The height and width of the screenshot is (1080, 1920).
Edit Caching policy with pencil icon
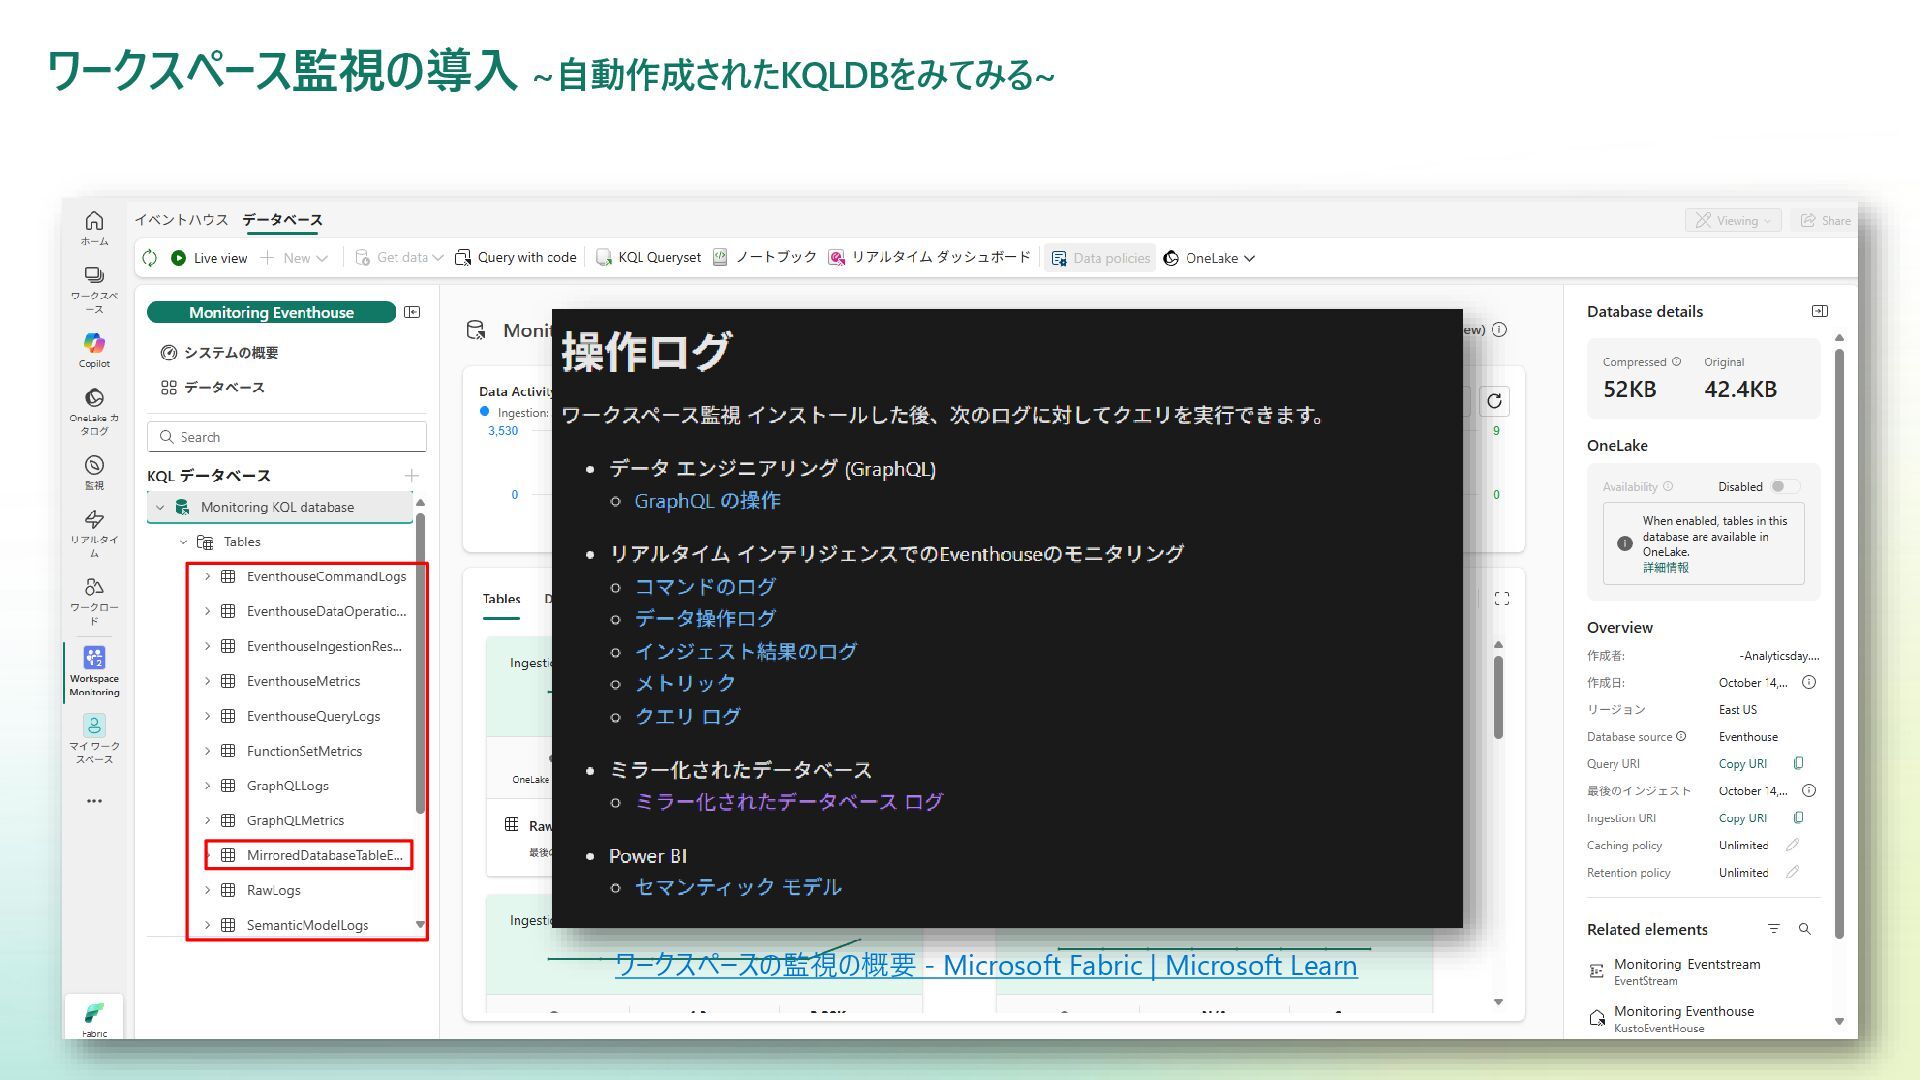coord(1792,845)
